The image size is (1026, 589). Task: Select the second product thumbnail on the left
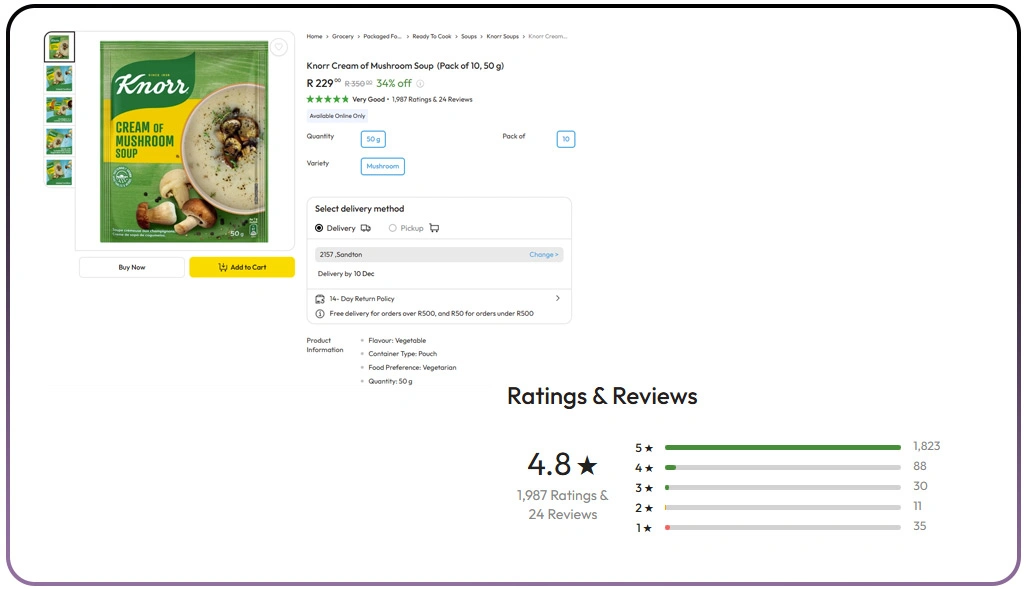pyautogui.click(x=58, y=78)
